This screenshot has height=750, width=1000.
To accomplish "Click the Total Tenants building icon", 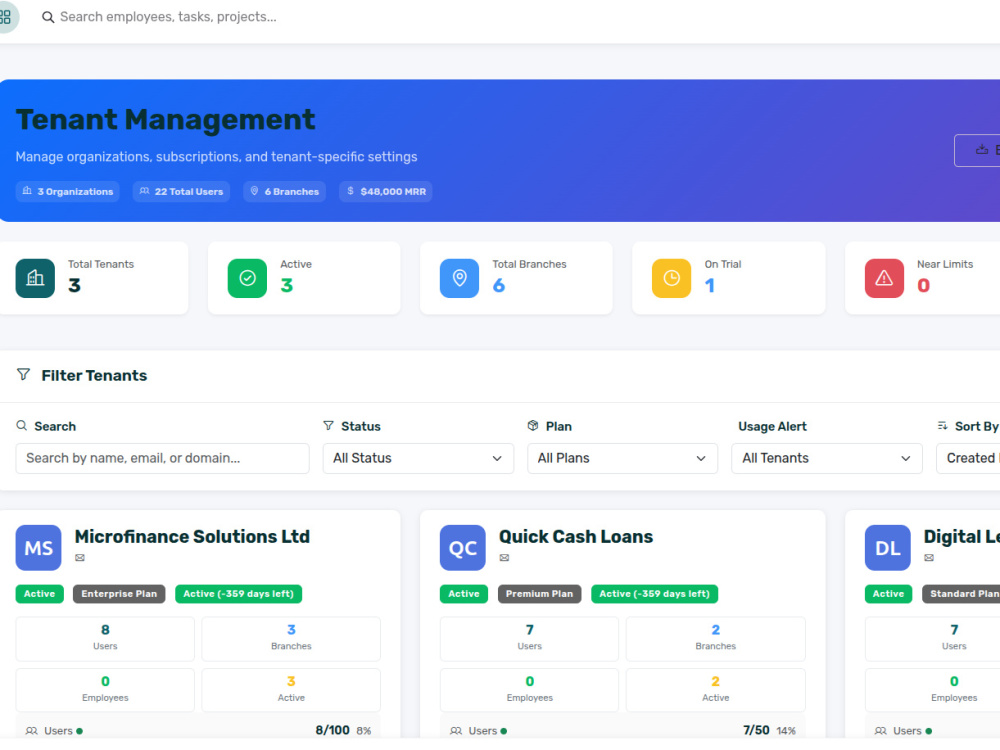I will point(35,278).
